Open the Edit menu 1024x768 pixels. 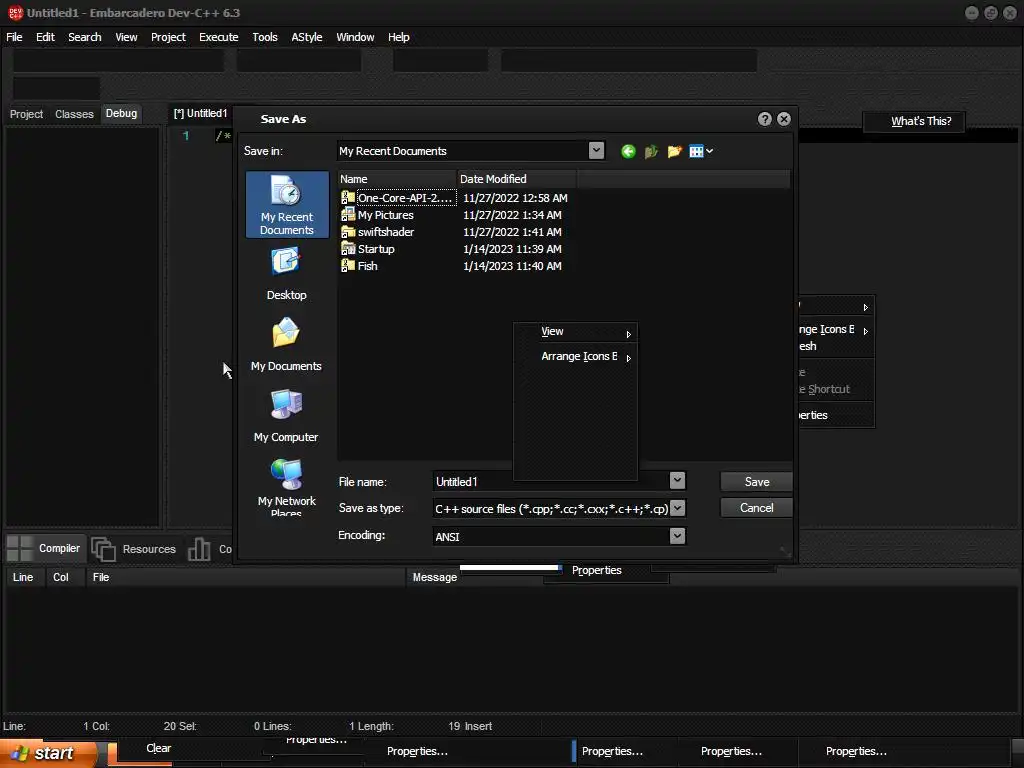point(45,37)
